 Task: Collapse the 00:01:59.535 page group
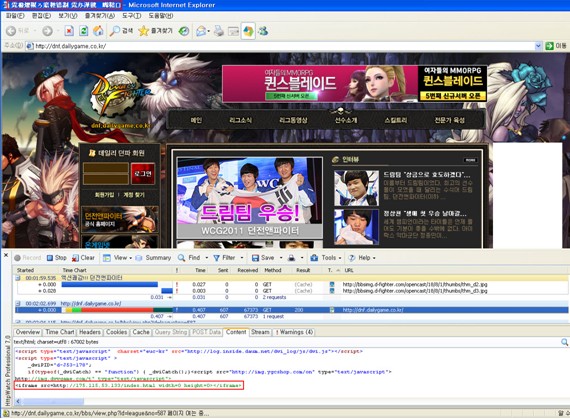[x=18, y=278]
